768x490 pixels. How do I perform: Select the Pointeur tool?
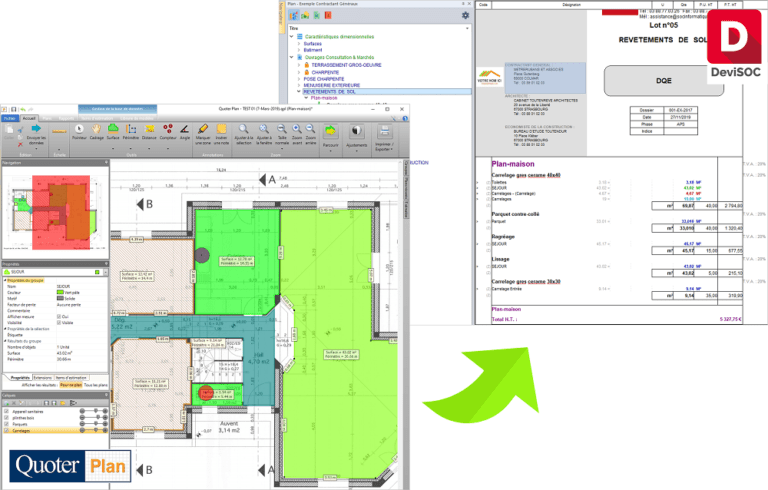pos(79,131)
